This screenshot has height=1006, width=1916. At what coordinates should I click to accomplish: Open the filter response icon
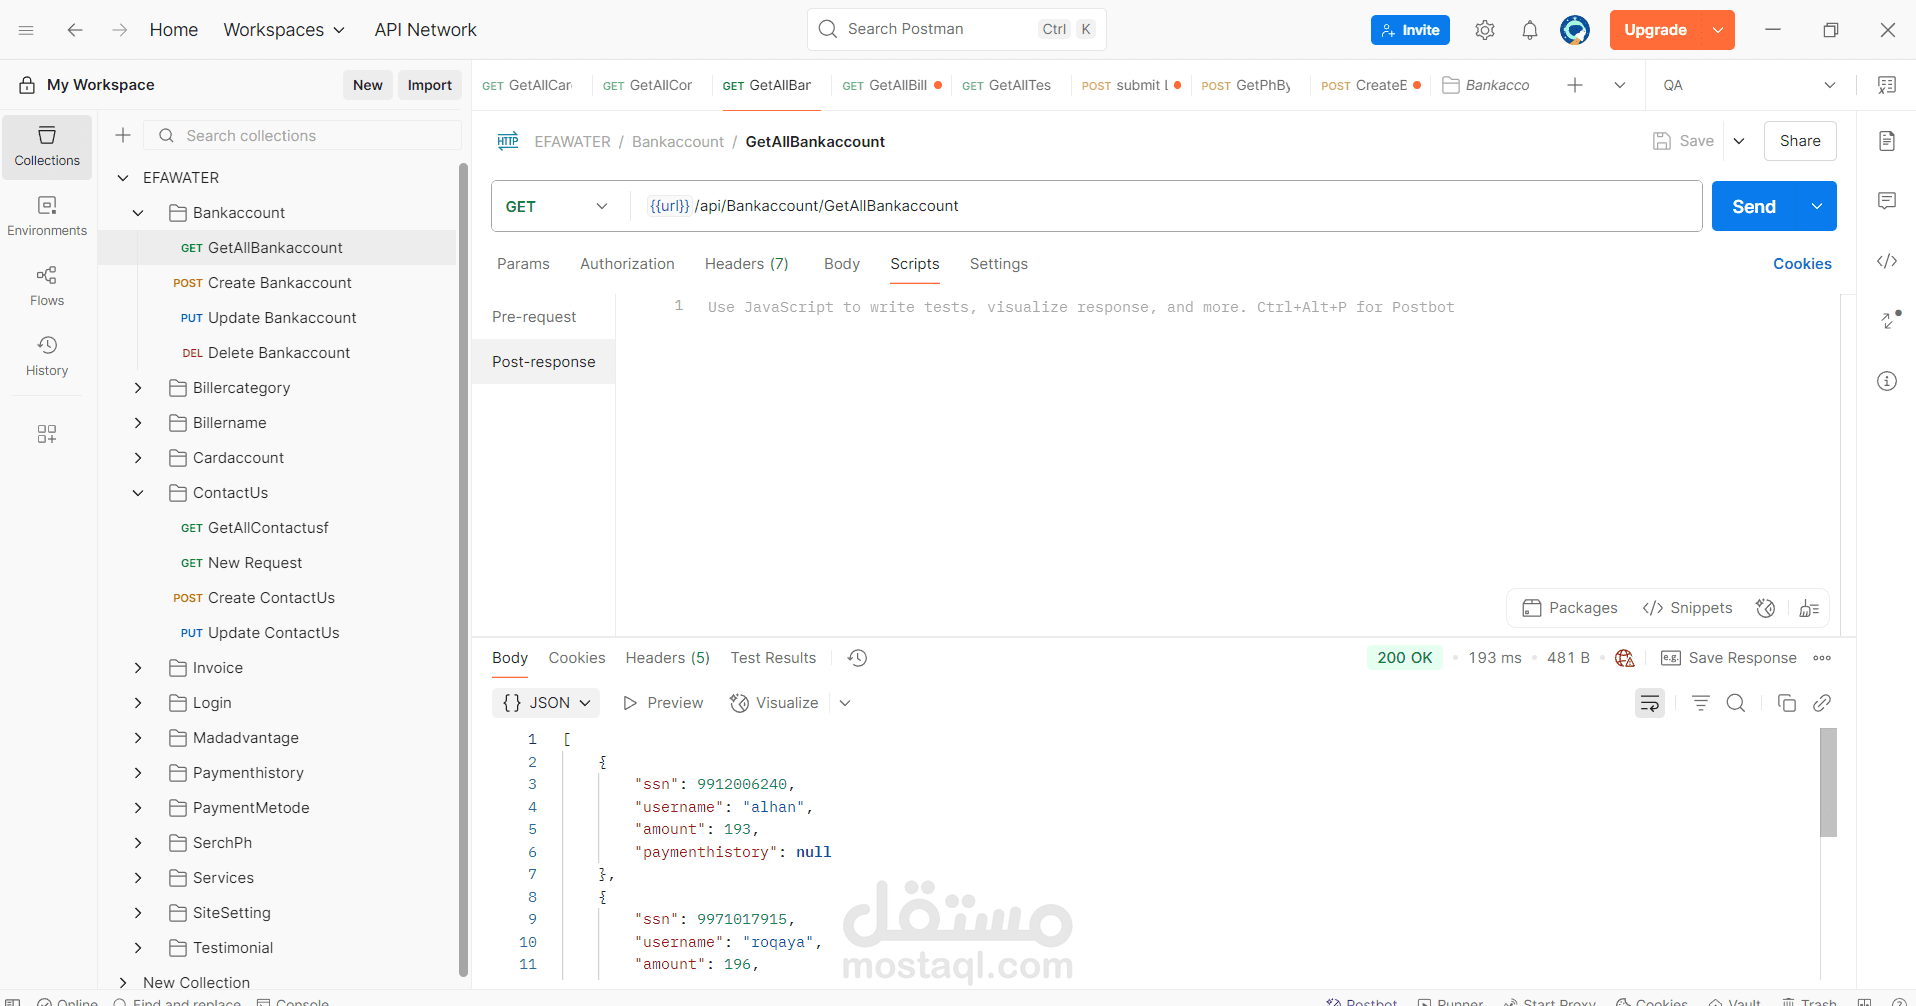pos(1700,703)
